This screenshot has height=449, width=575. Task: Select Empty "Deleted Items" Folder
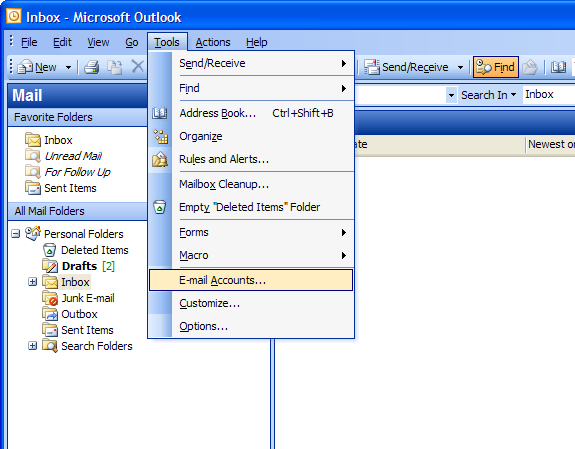pos(251,207)
